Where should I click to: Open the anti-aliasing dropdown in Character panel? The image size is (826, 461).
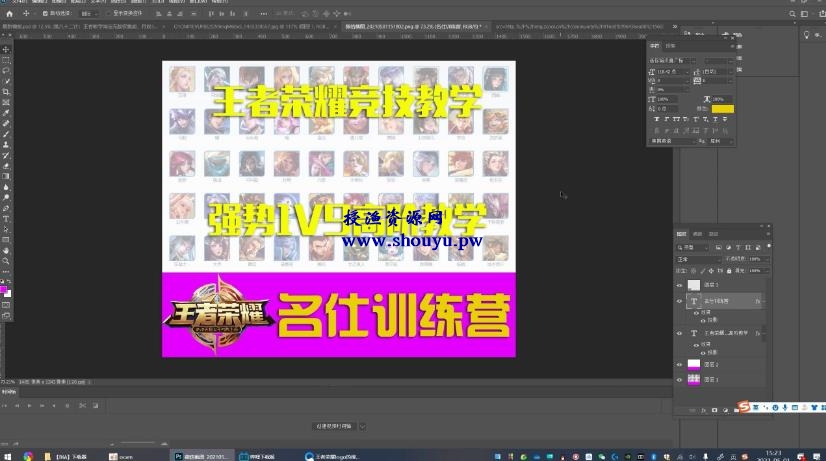tap(721, 141)
